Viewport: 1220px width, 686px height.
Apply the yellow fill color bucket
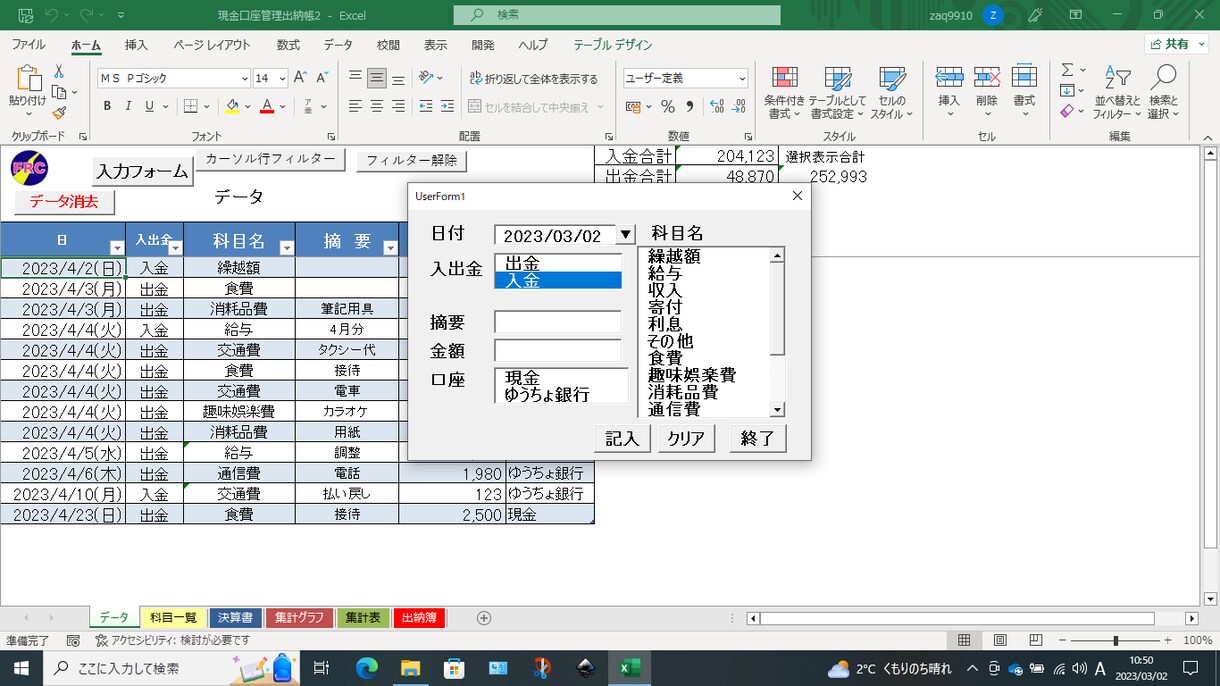(x=232, y=106)
